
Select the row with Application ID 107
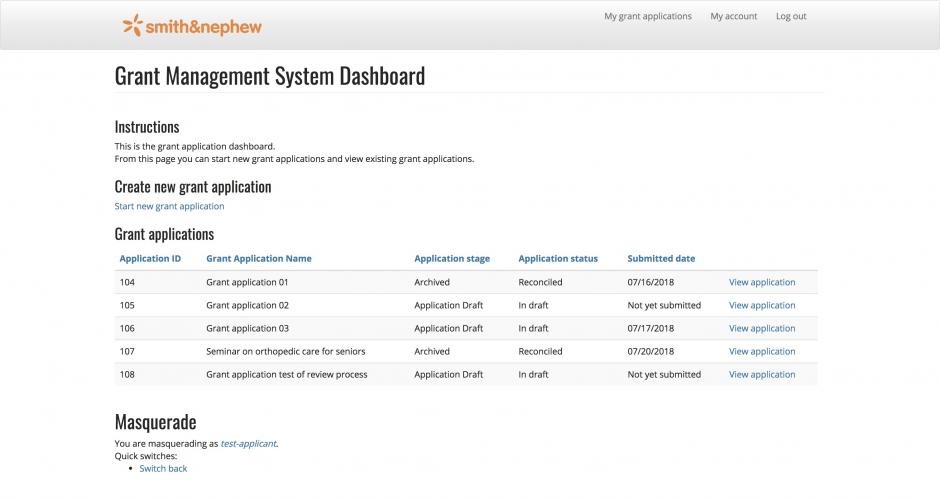pos(127,351)
